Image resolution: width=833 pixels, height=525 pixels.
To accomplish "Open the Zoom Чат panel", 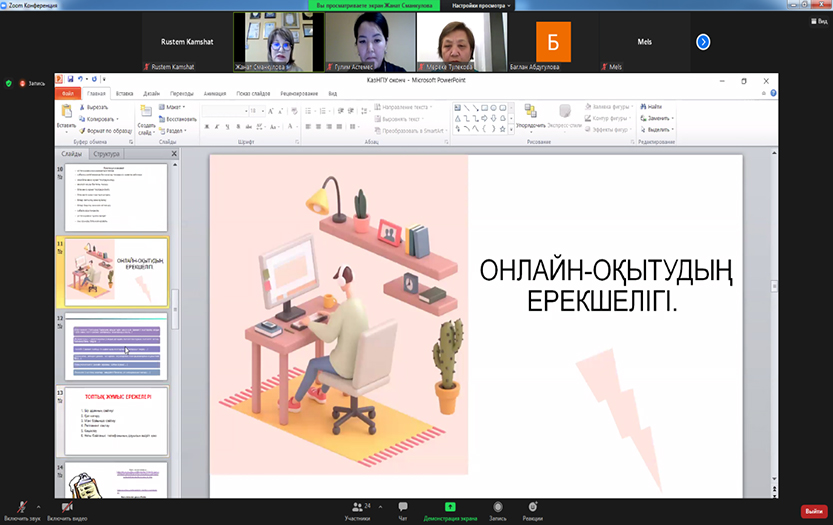I will (x=403, y=507).
